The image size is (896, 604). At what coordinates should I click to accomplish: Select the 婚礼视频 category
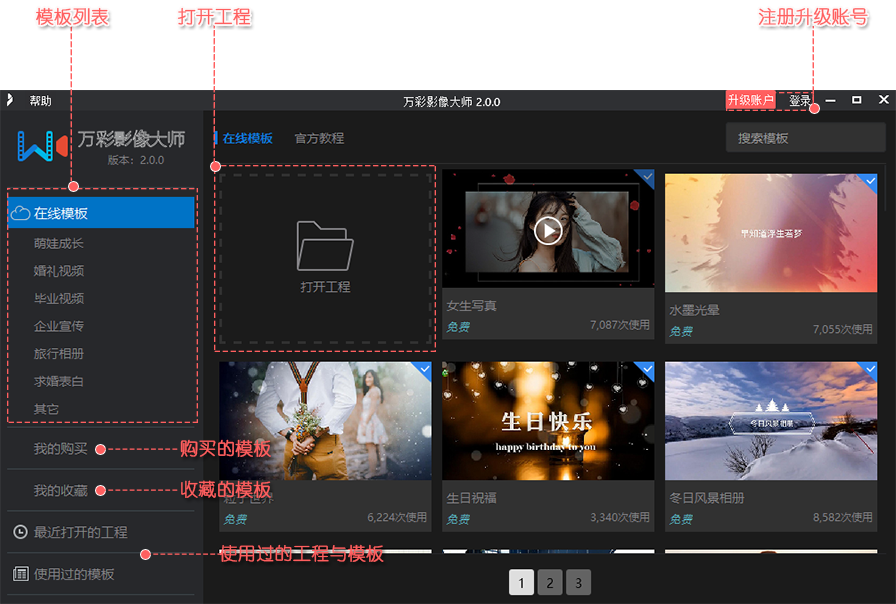click(59, 271)
